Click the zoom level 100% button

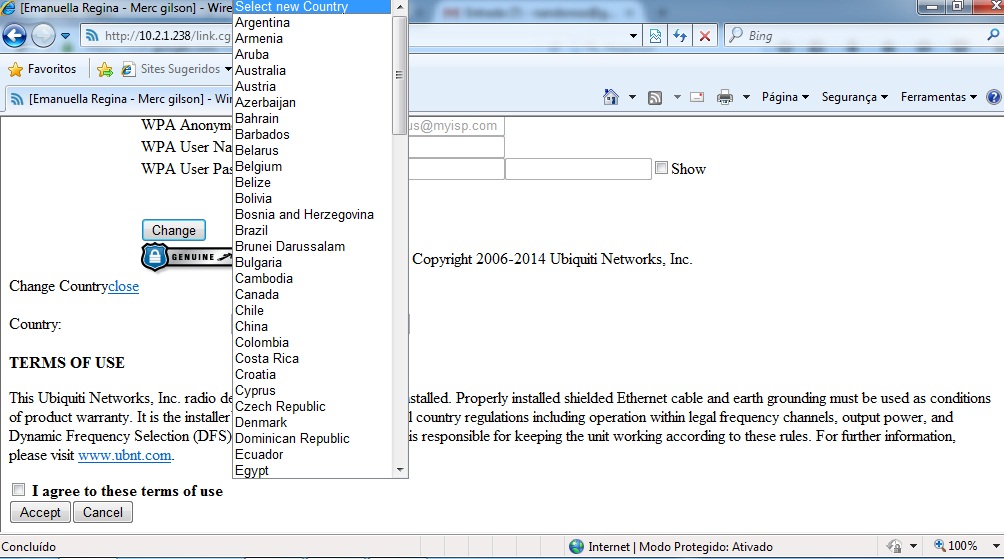pyautogui.click(x=955, y=546)
